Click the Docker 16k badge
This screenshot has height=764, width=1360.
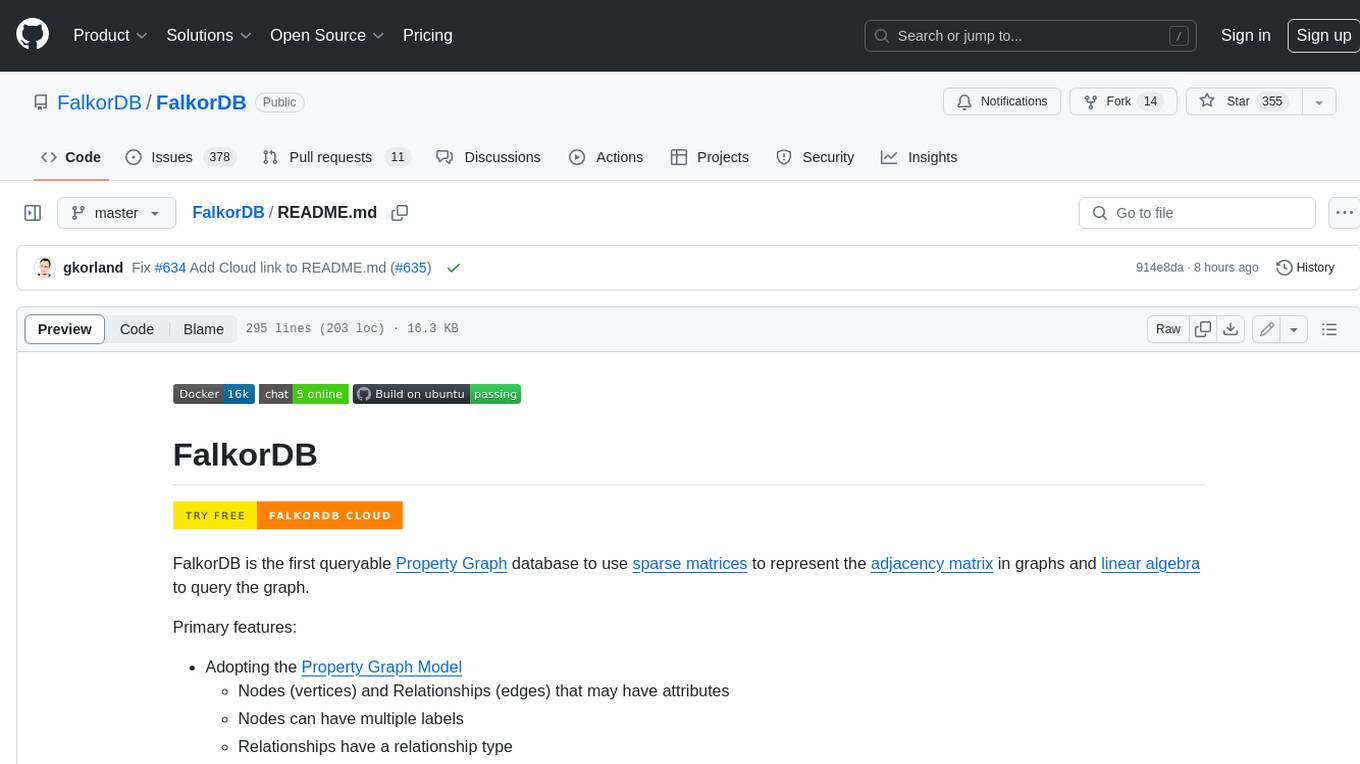click(214, 394)
